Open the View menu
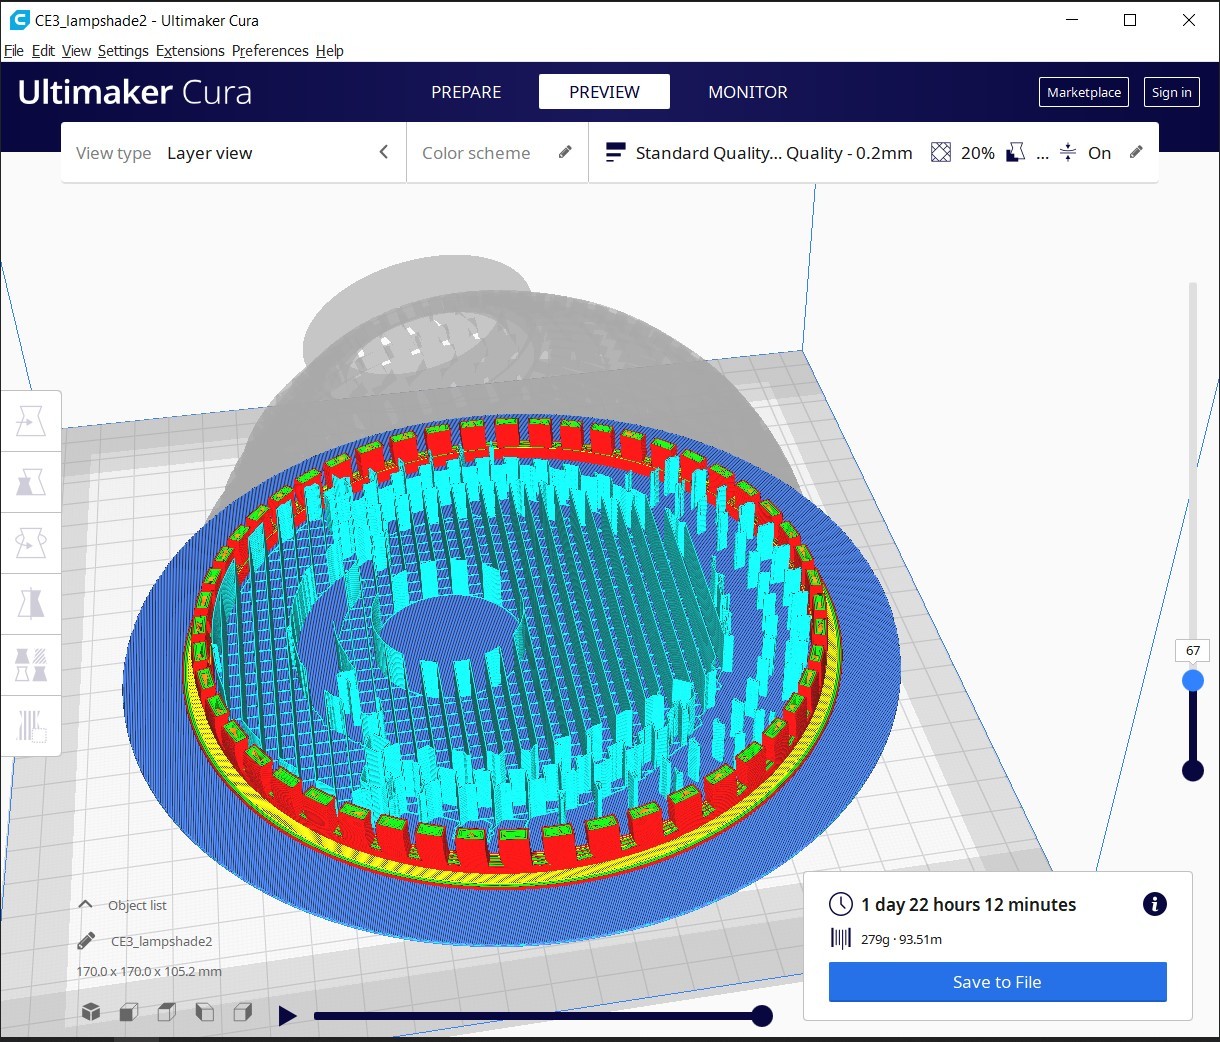The image size is (1220, 1042). click(x=76, y=51)
